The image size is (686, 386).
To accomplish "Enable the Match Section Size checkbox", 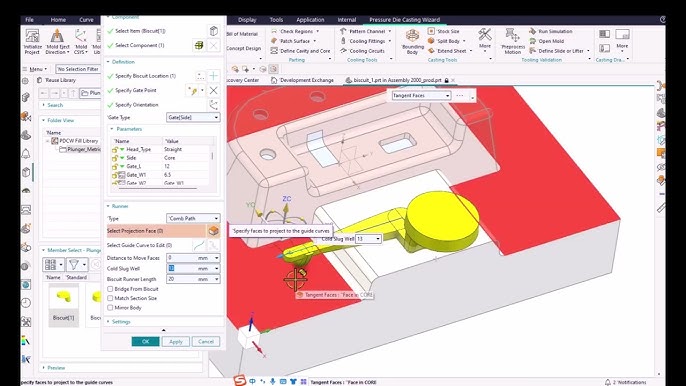I will pyautogui.click(x=110, y=298).
